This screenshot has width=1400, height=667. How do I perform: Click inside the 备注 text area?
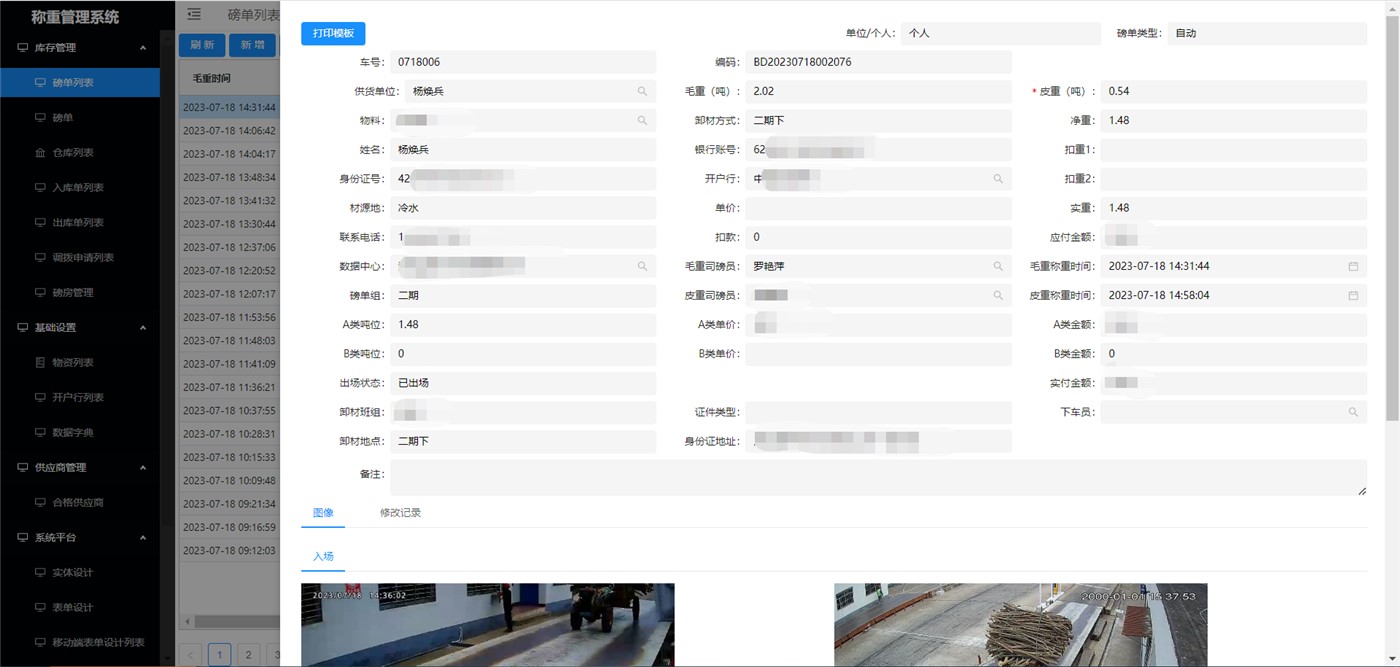(878, 477)
